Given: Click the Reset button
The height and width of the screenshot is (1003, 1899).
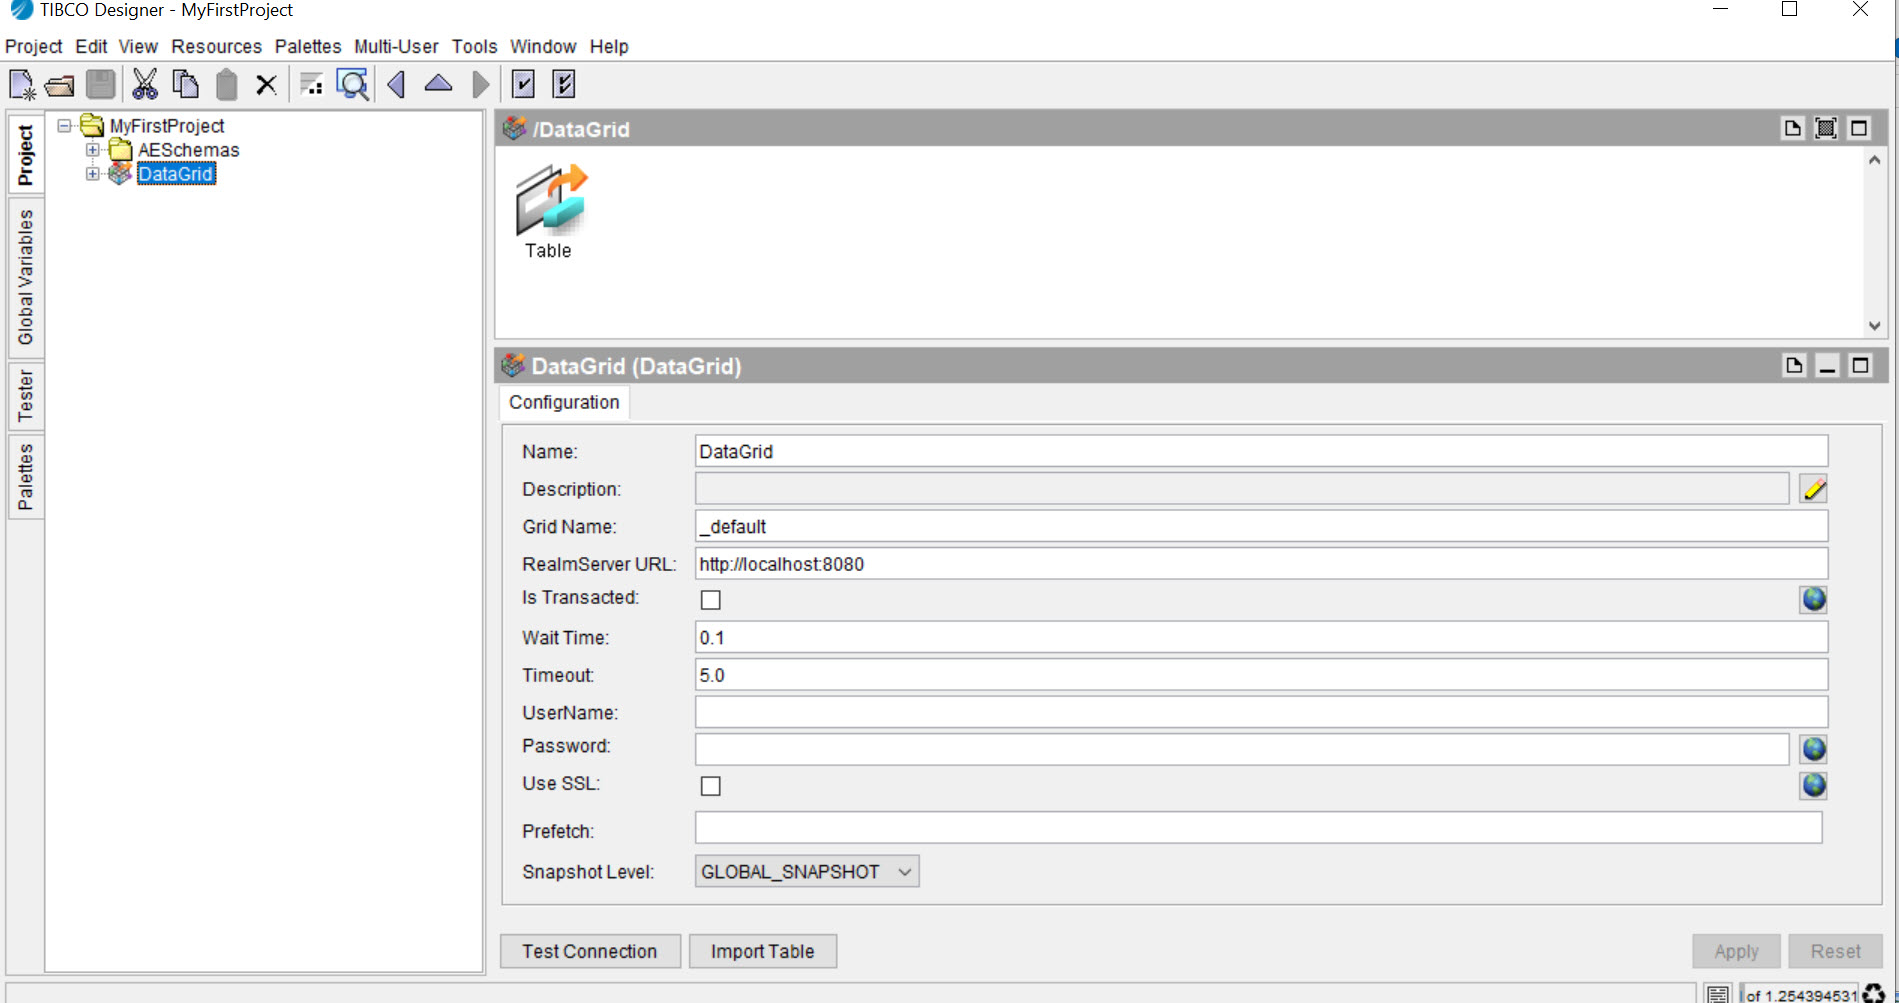Looking at the screenshot, I should [x=1835, y=951].
